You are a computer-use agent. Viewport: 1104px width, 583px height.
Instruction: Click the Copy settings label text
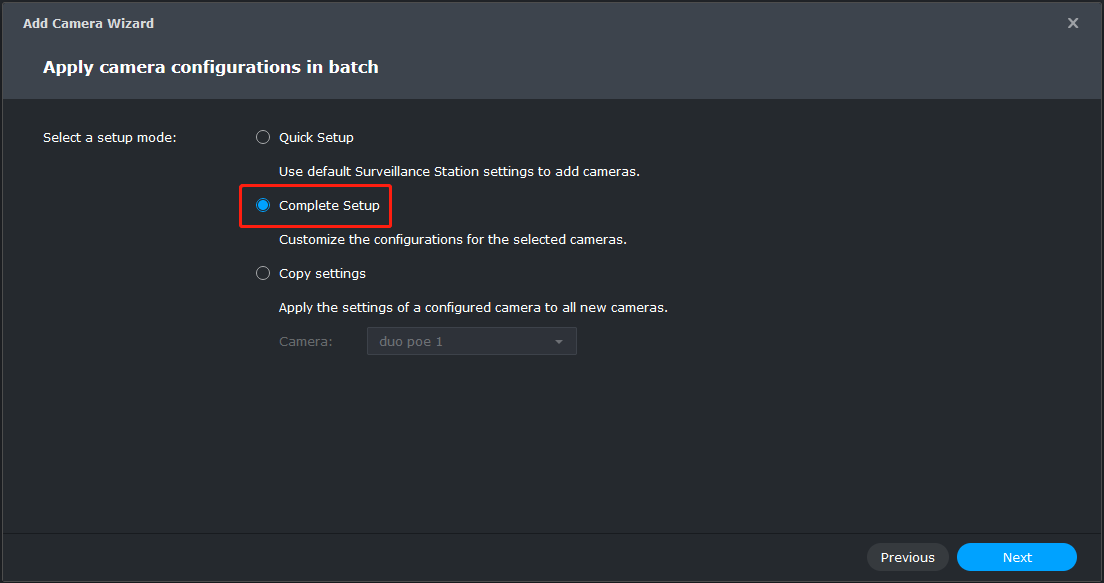click(322, 273)
